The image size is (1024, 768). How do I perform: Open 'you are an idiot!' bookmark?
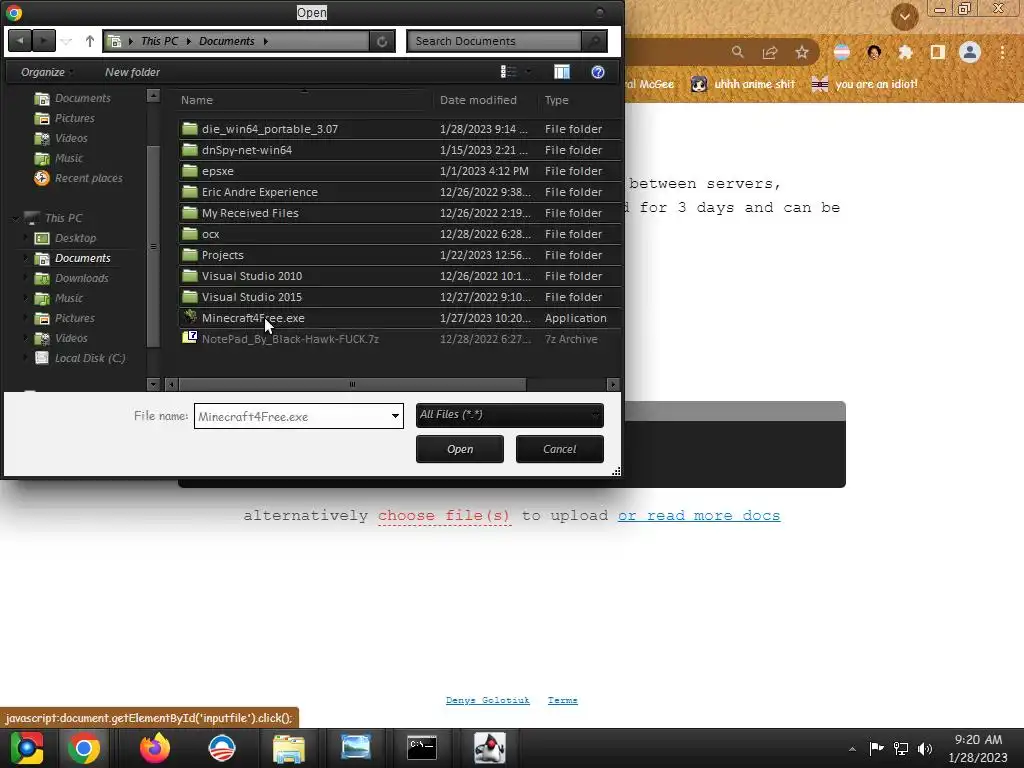pos(865,84)
